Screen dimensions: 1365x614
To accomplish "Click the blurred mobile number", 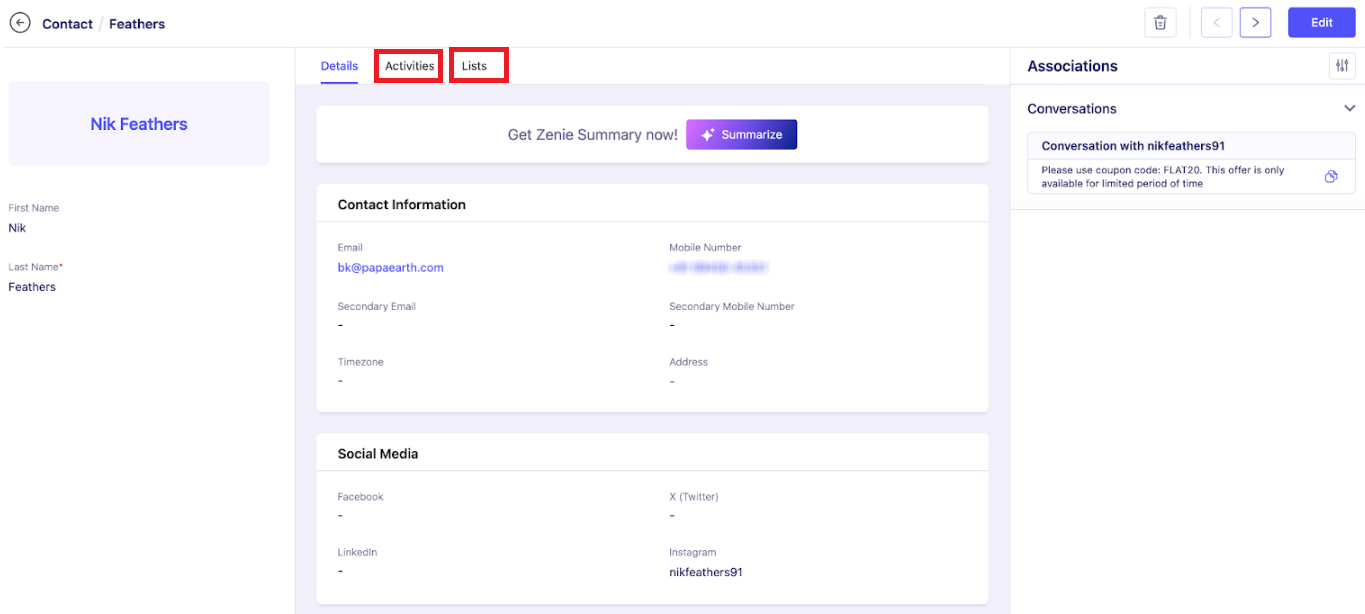I will pos(718,268).
